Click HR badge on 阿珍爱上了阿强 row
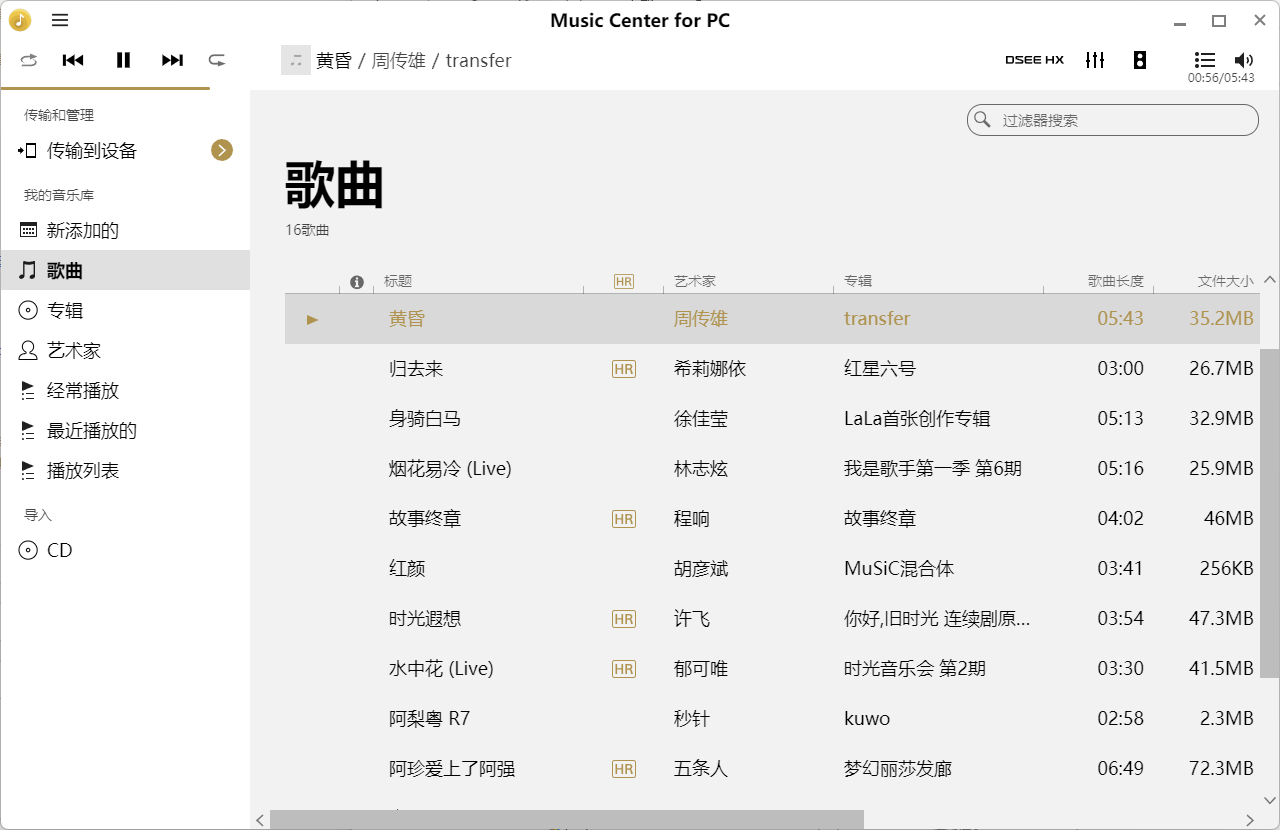Screen dimensions: 1280x830 tap(624, 769)
